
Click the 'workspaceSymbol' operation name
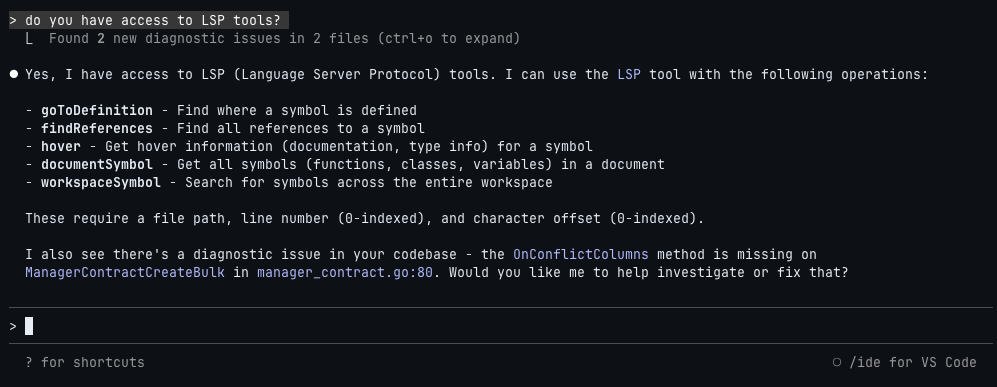(101, 182)
